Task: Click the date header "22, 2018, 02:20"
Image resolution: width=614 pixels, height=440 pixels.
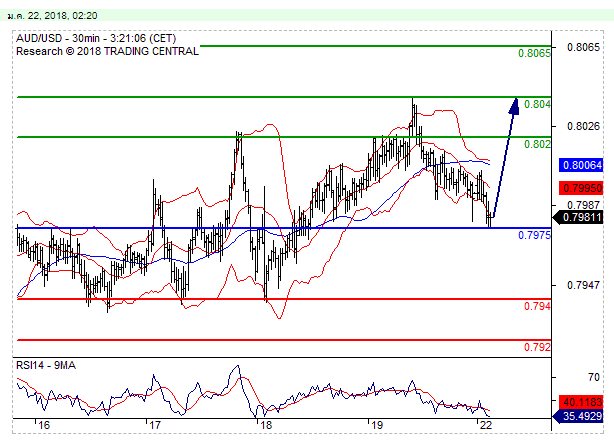Action: click(x=62, y=16)
